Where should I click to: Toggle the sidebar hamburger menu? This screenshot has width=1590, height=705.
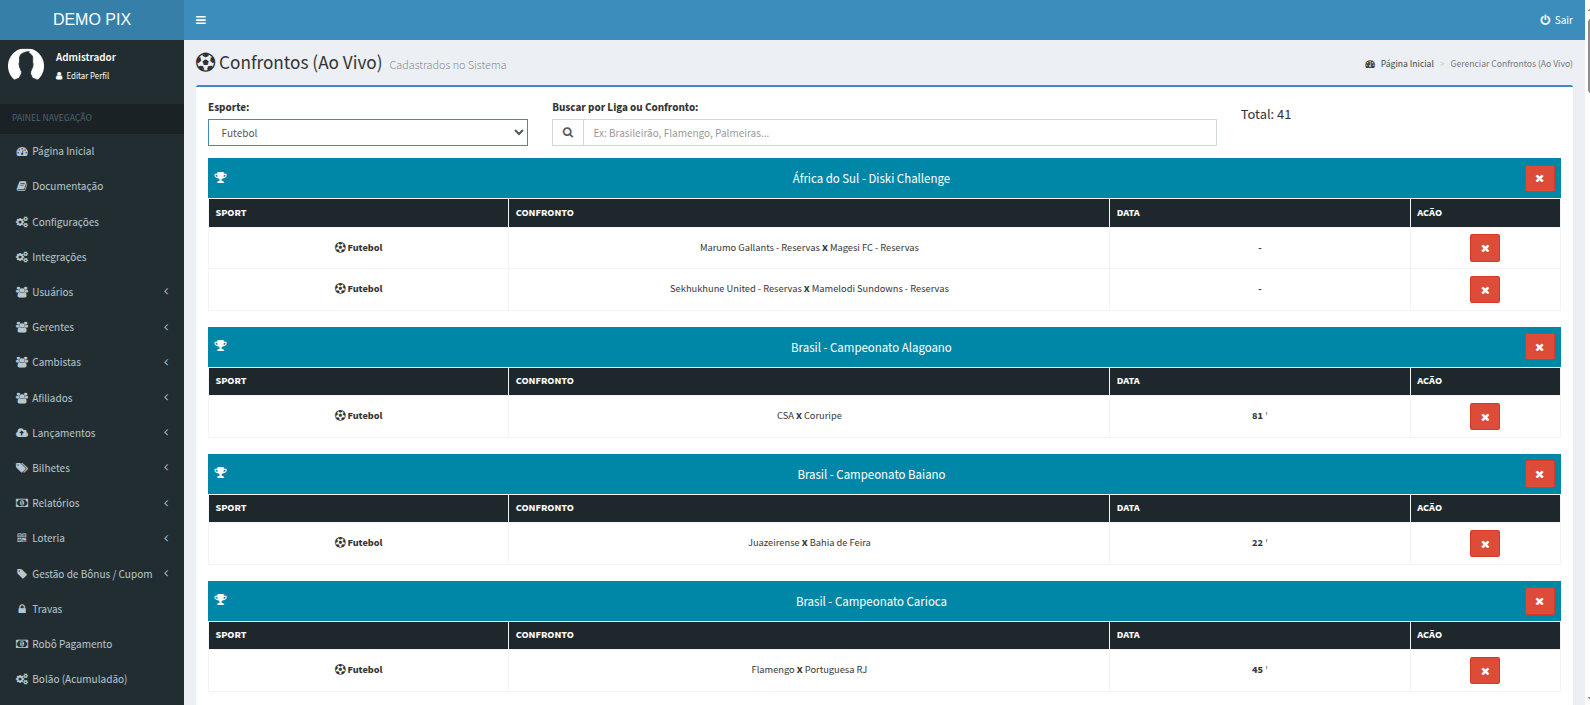pos(201,20)
